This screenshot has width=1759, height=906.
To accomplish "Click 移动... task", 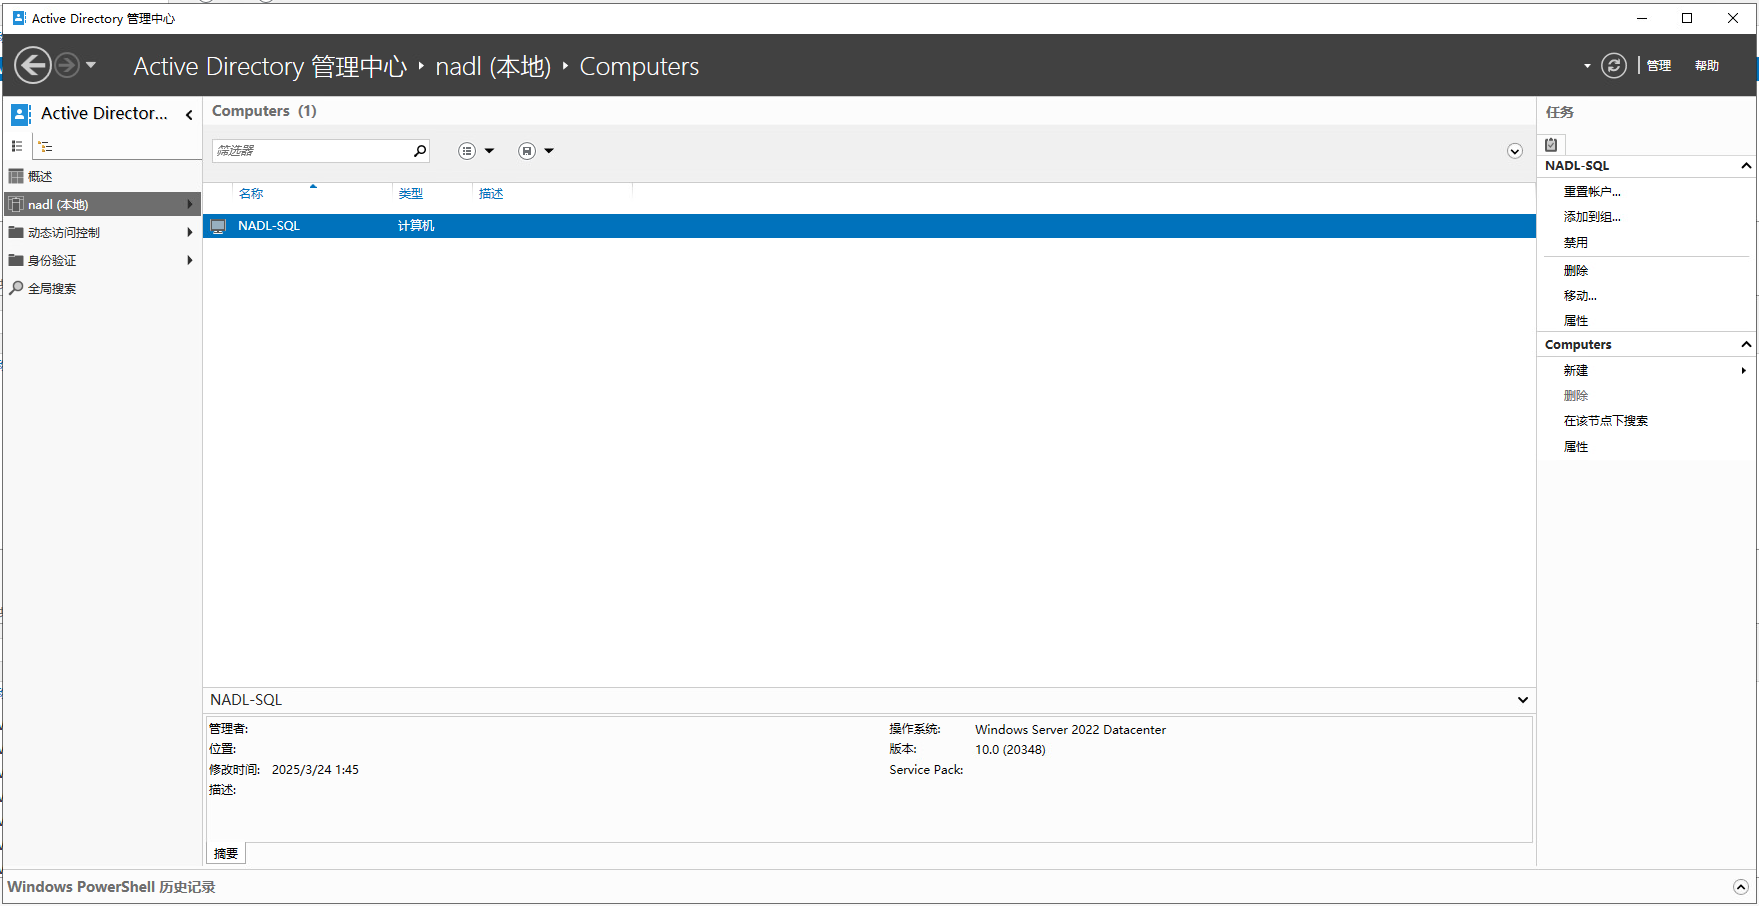I will pyautogui.click(x=1580, y=295).
